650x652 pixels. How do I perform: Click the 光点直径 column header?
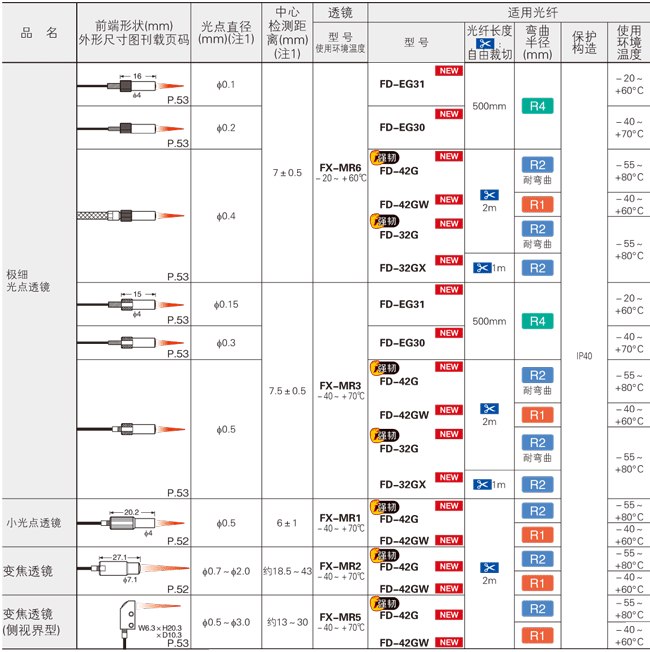point(226,32)
